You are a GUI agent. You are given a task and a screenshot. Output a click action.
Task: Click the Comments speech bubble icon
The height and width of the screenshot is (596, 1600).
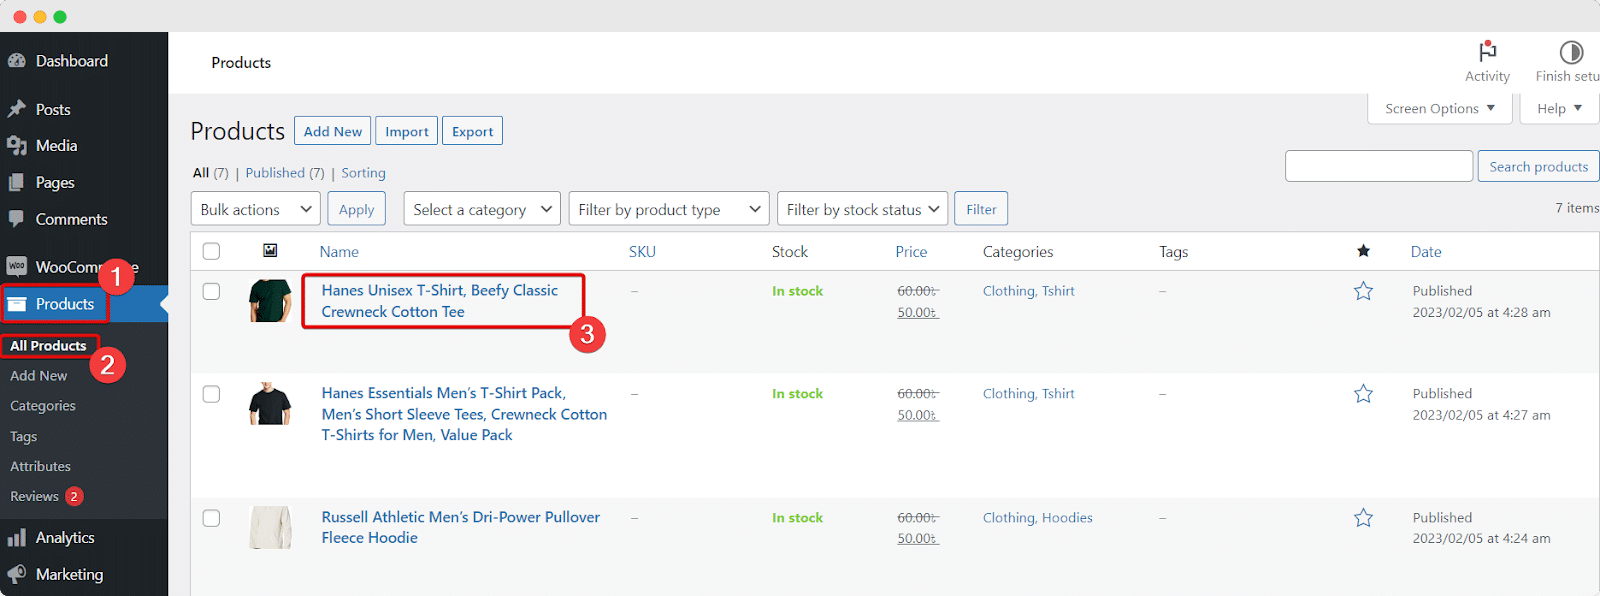[x=16, y=218]
